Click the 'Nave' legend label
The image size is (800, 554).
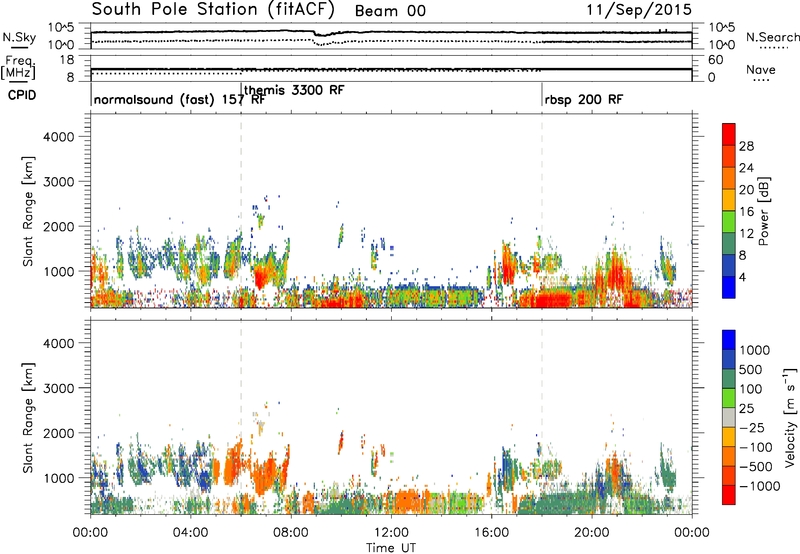click(761, 69)
